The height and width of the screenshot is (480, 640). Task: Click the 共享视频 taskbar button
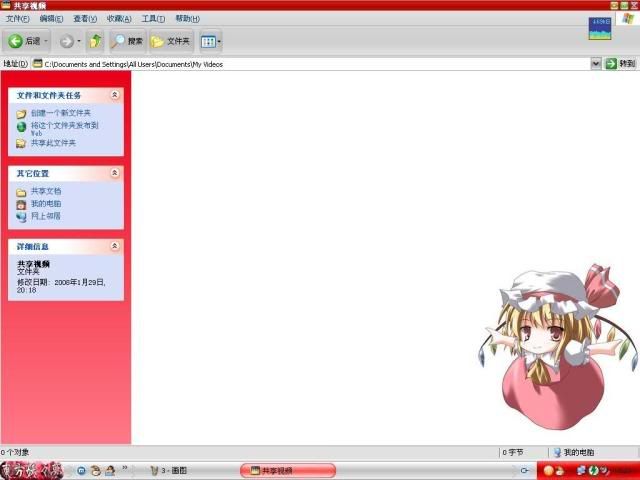click(288, 471)
